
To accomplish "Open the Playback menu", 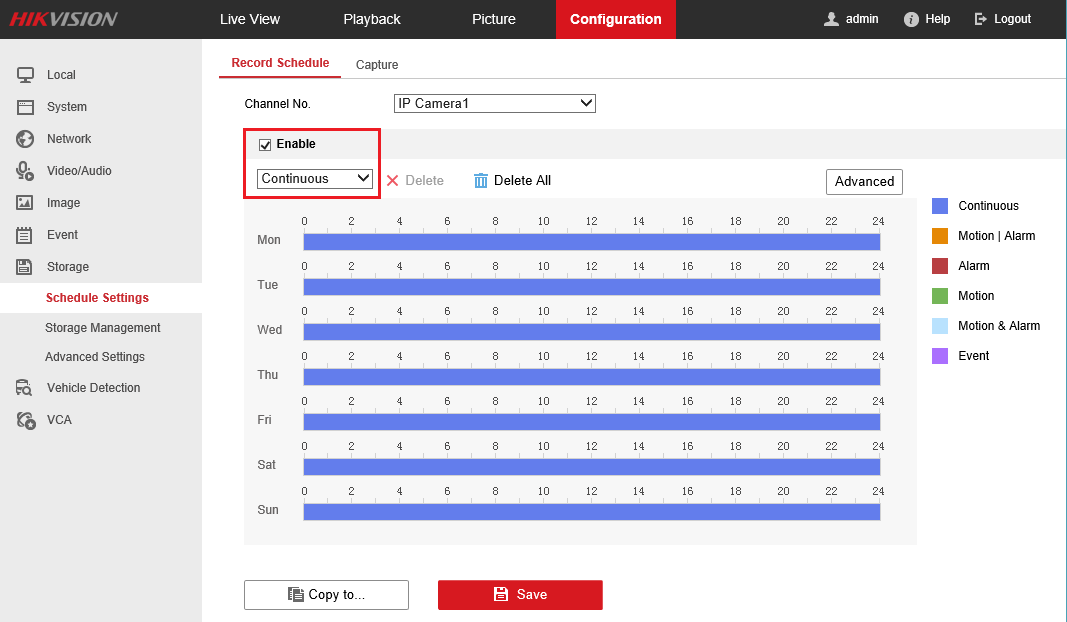I will 372,19.
